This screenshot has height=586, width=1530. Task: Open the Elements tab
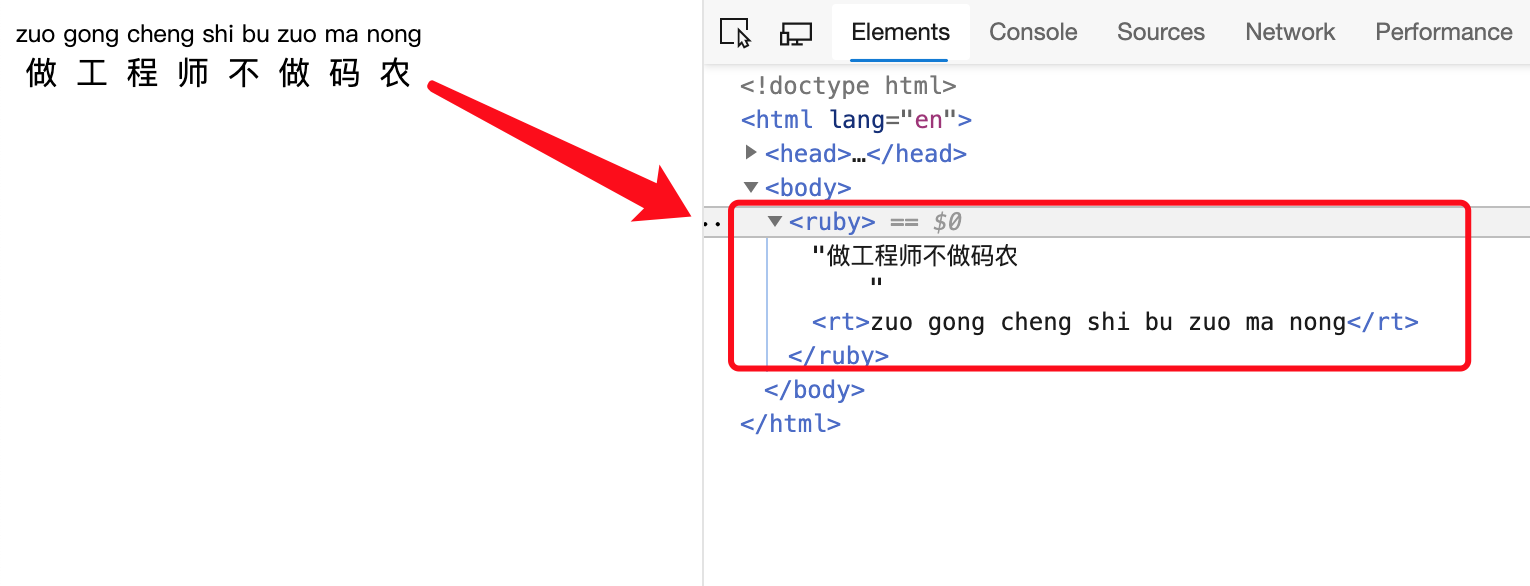900,32
